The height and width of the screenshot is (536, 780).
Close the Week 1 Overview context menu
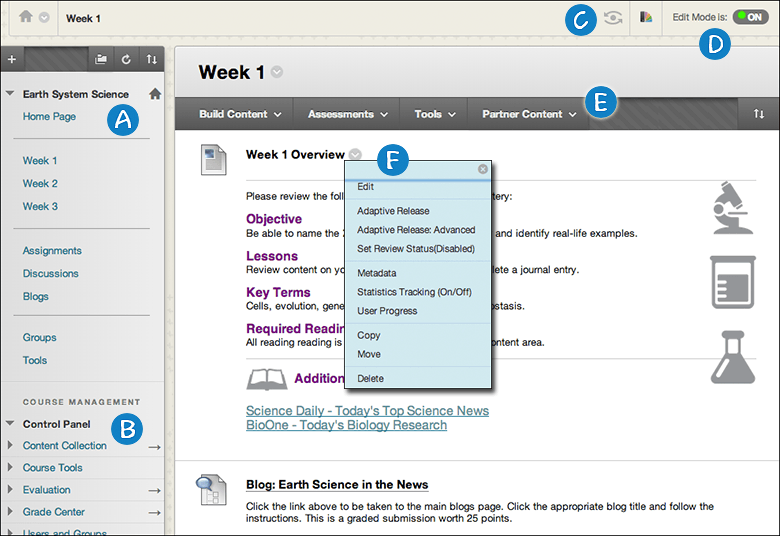(x=483, y=169)
